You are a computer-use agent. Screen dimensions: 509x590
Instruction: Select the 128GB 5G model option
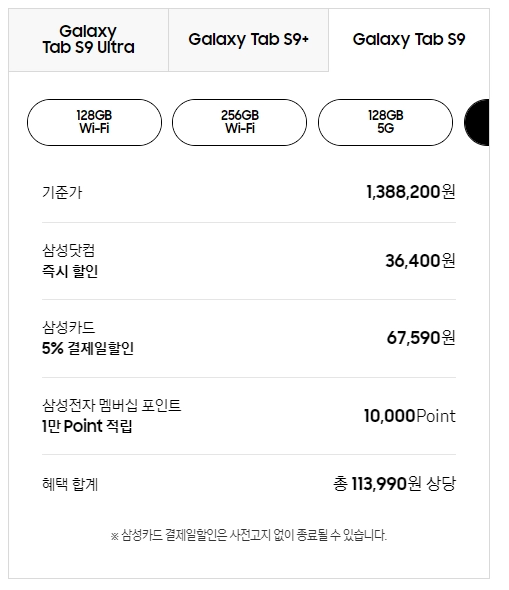pyautogui.click(x=385, y=122)
